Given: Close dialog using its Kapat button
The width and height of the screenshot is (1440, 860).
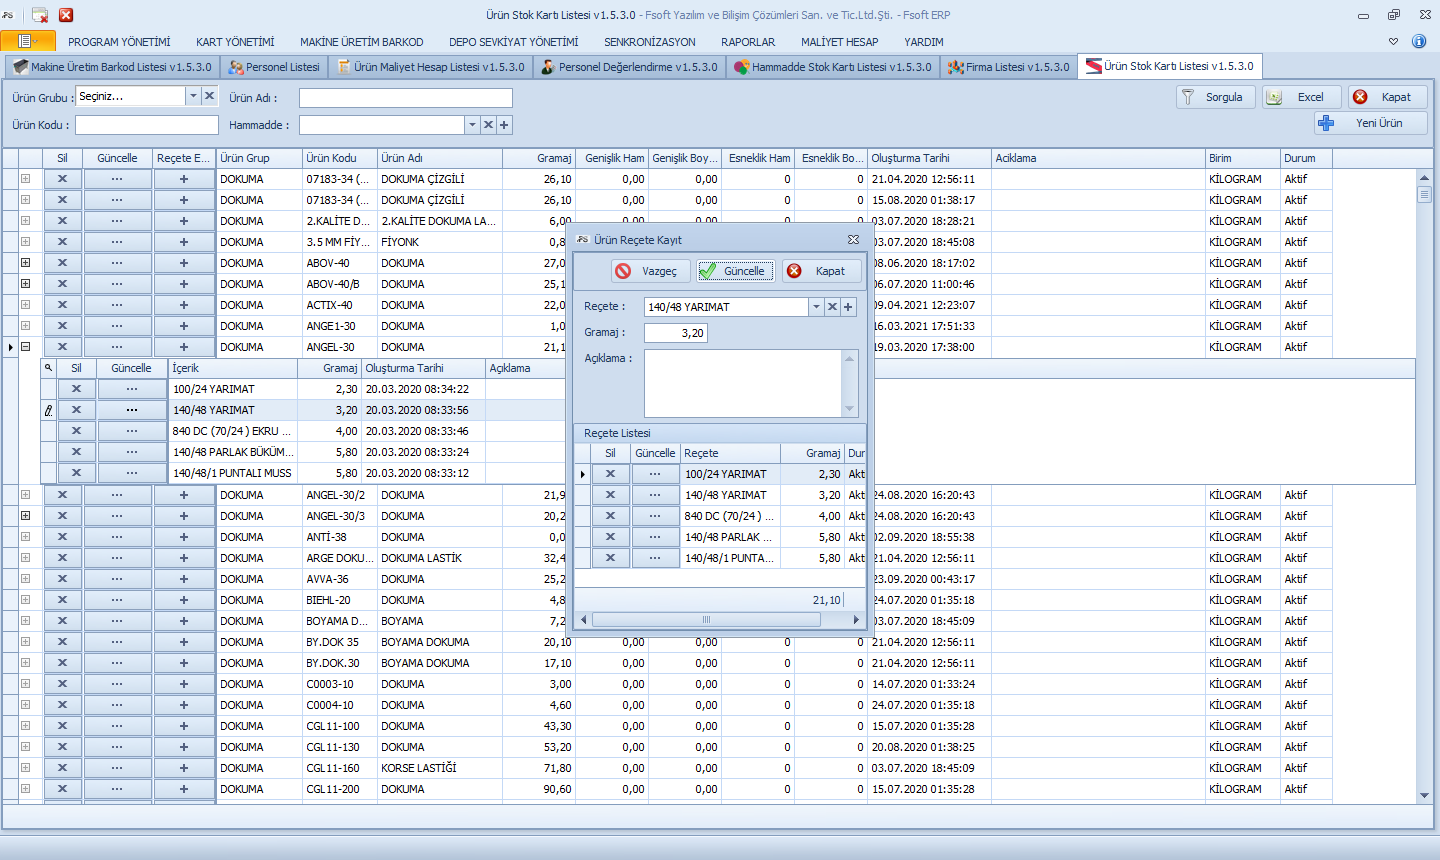Looking at the screenshot, I should [x=820, y=271].
